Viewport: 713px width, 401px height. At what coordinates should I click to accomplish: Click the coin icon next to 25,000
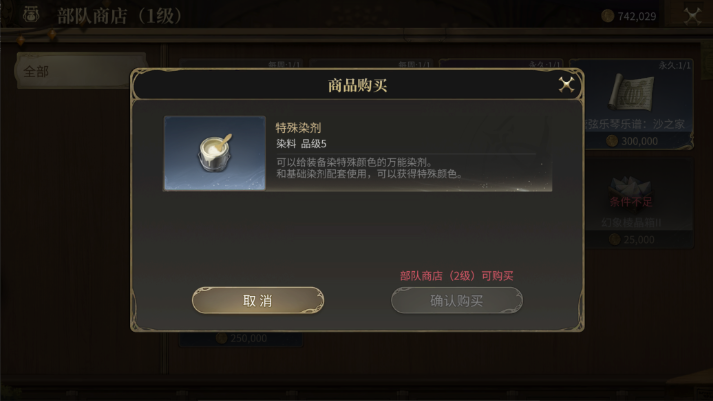pyautogui.click(x=614, y=240)
